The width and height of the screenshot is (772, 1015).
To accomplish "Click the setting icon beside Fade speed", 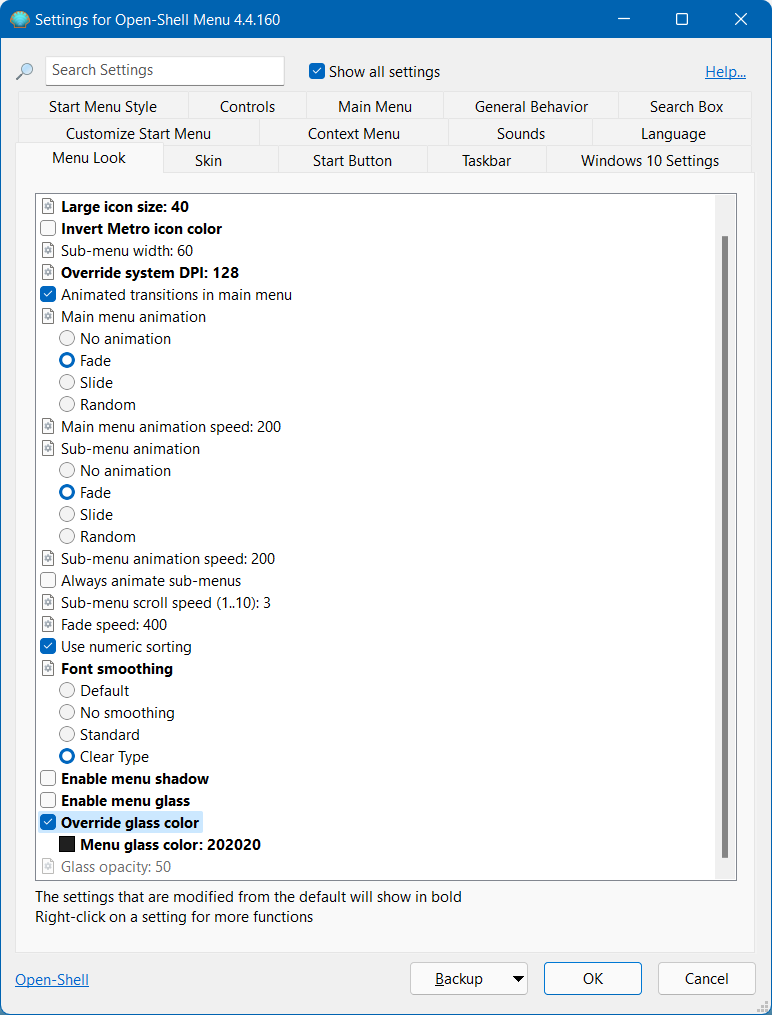I will click(x=48, y=625).
